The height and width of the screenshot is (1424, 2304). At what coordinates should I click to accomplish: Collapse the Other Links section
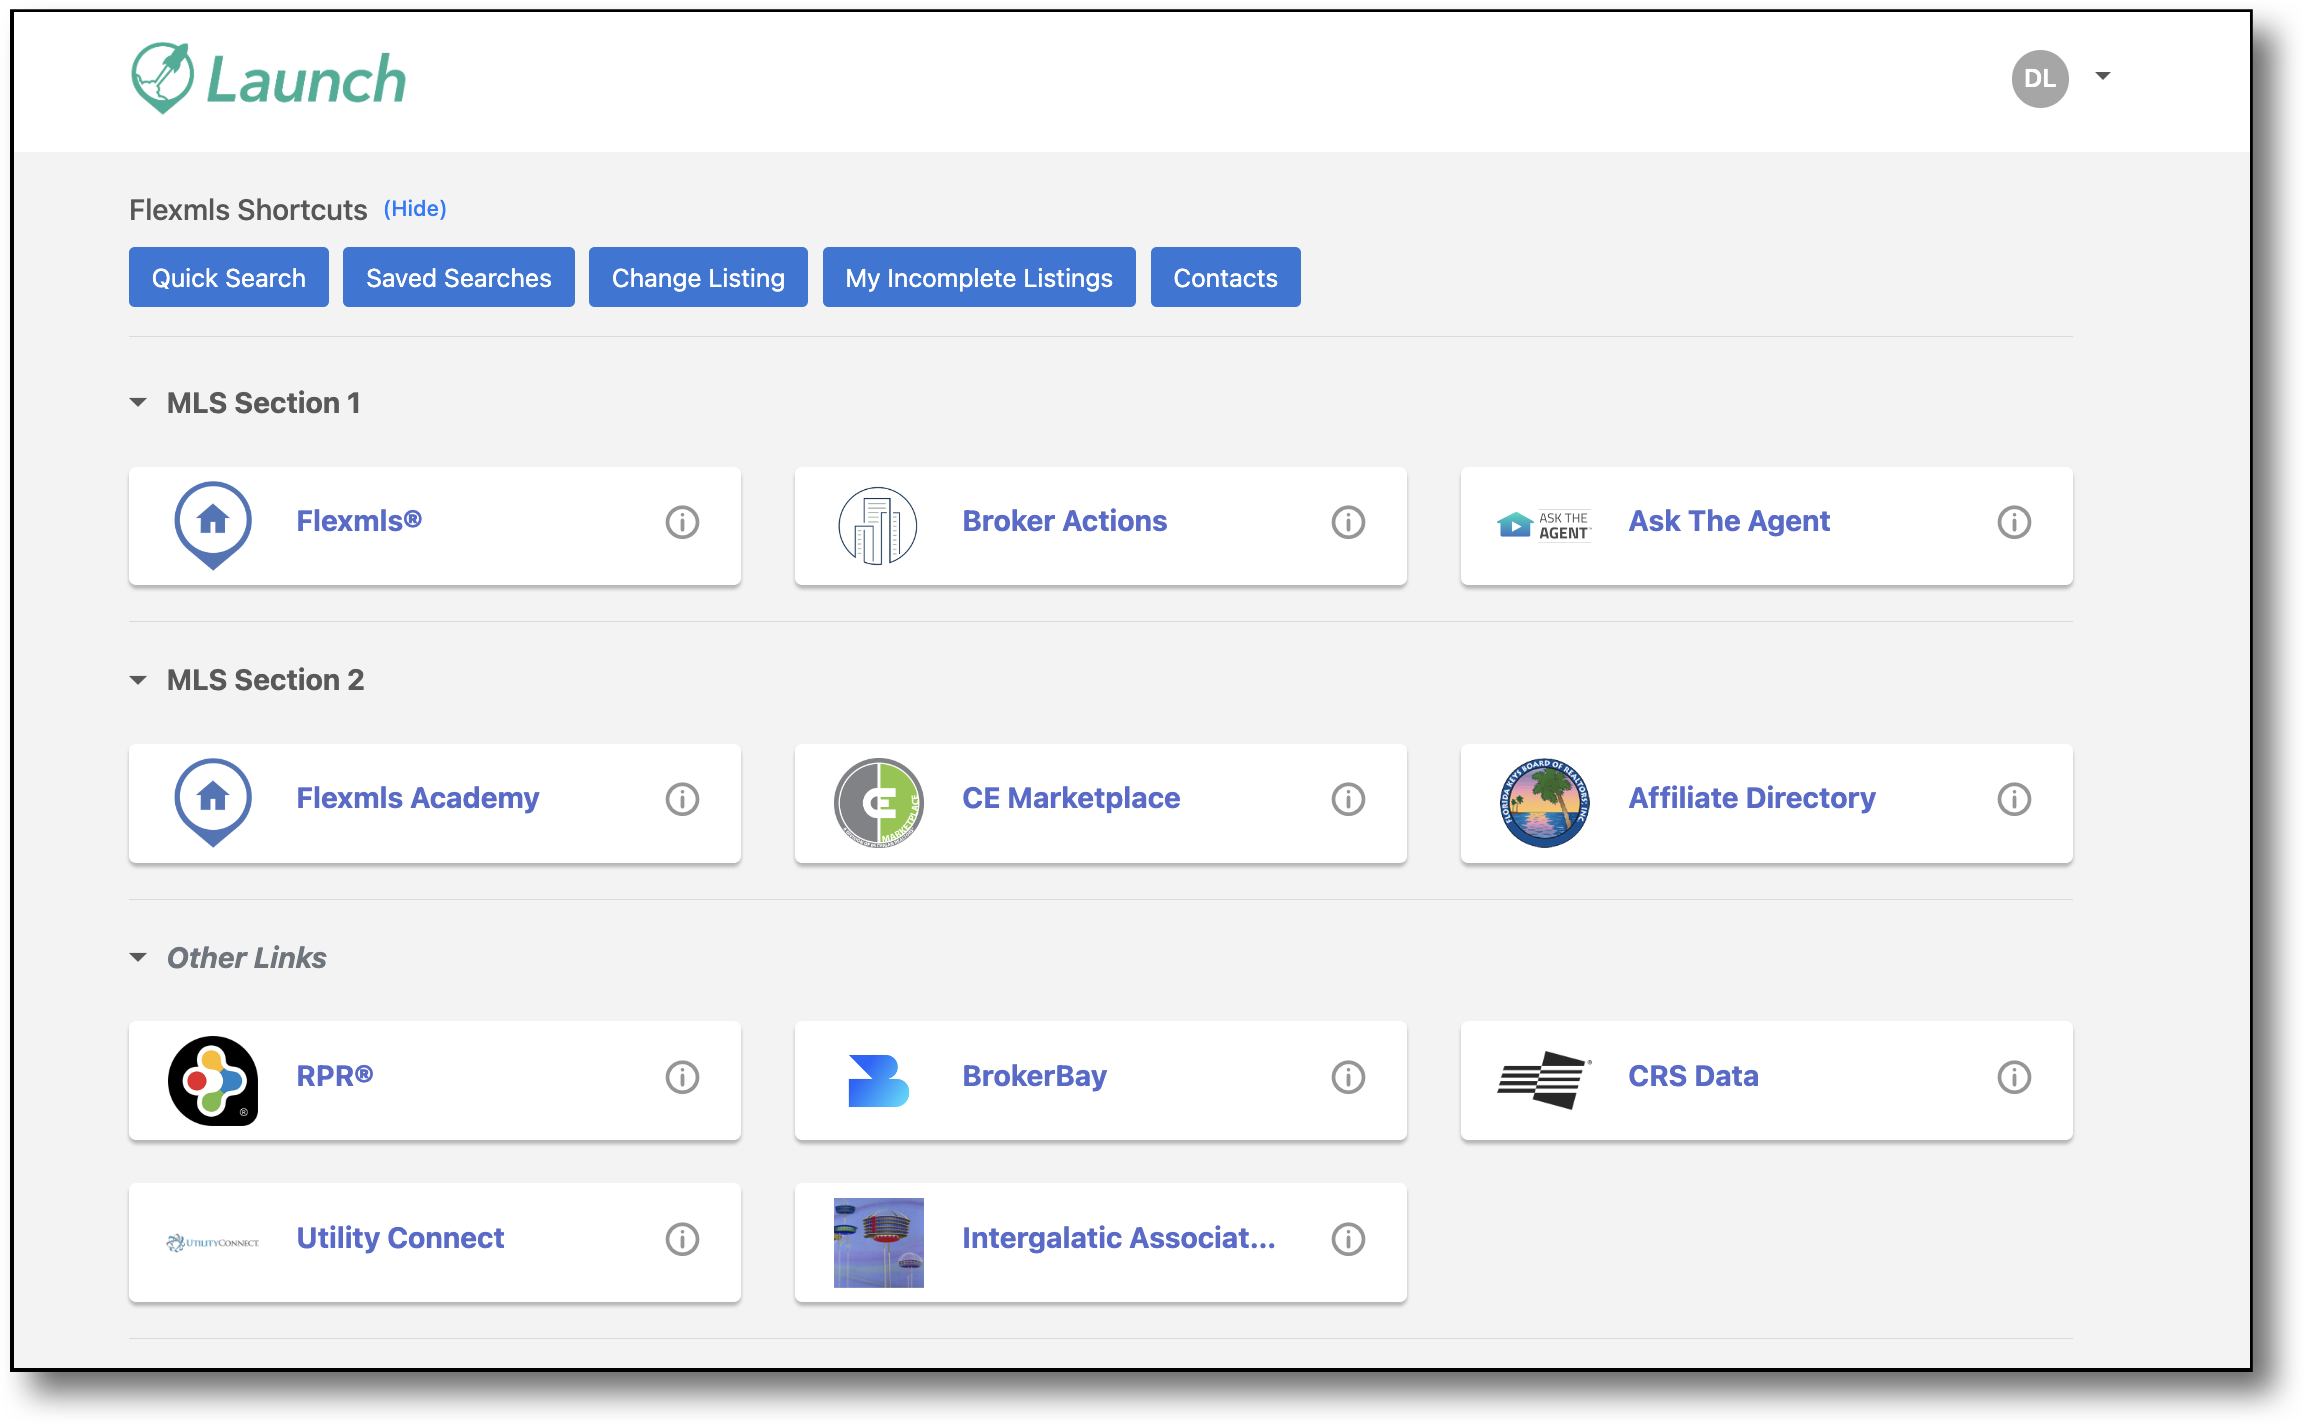point(138,958)
